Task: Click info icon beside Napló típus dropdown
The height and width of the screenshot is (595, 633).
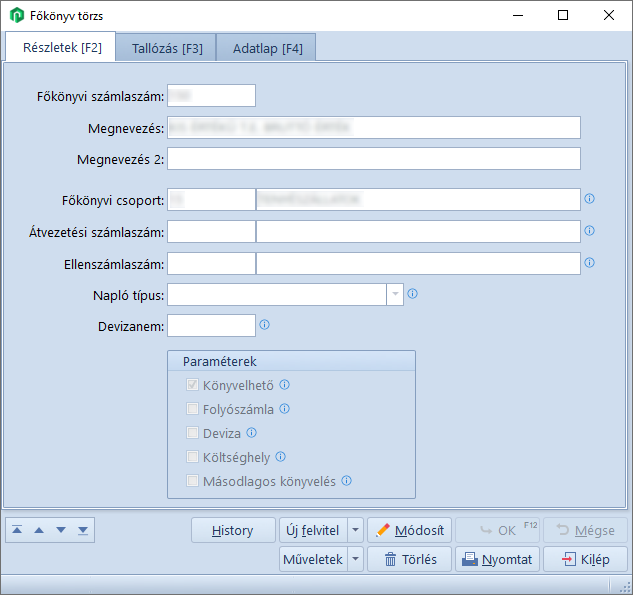Action: tap(412, 294)
